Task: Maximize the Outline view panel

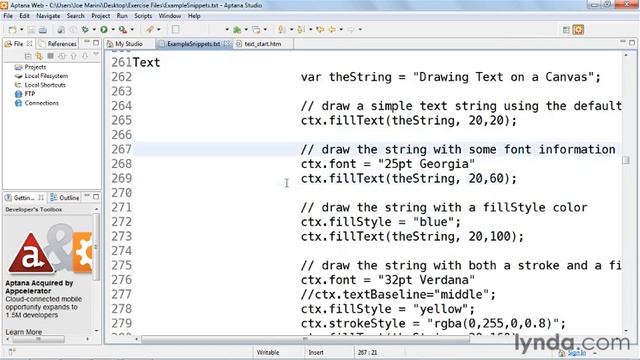Action: click(96, 197)
